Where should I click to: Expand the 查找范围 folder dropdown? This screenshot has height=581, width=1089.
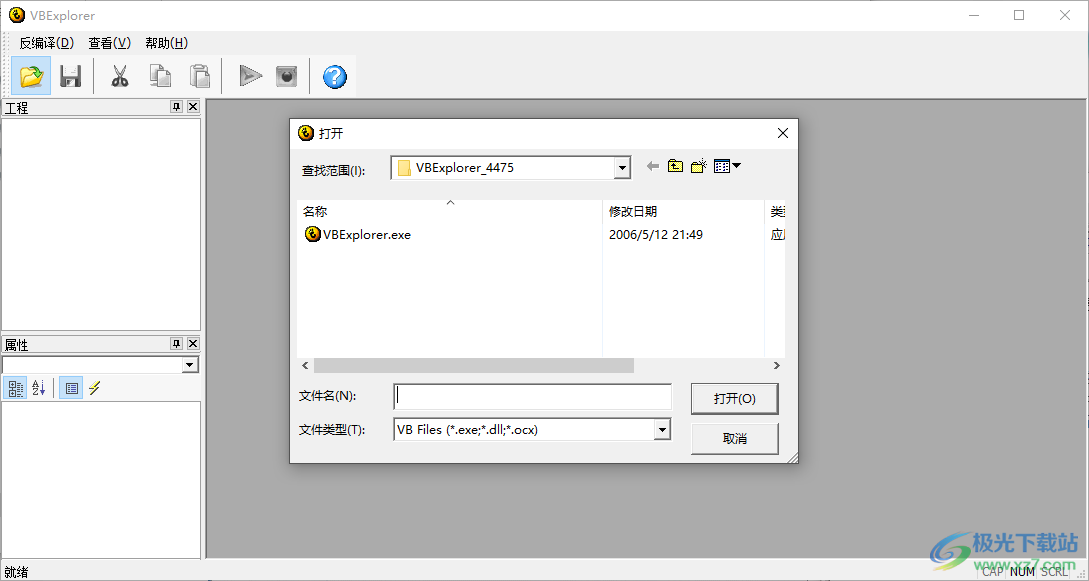622,168
